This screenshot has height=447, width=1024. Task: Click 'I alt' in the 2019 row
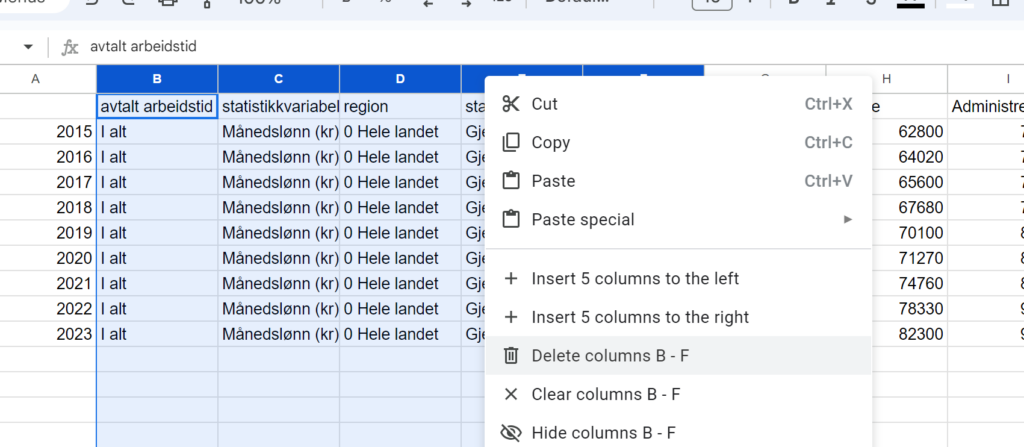[x=157, y=233]
